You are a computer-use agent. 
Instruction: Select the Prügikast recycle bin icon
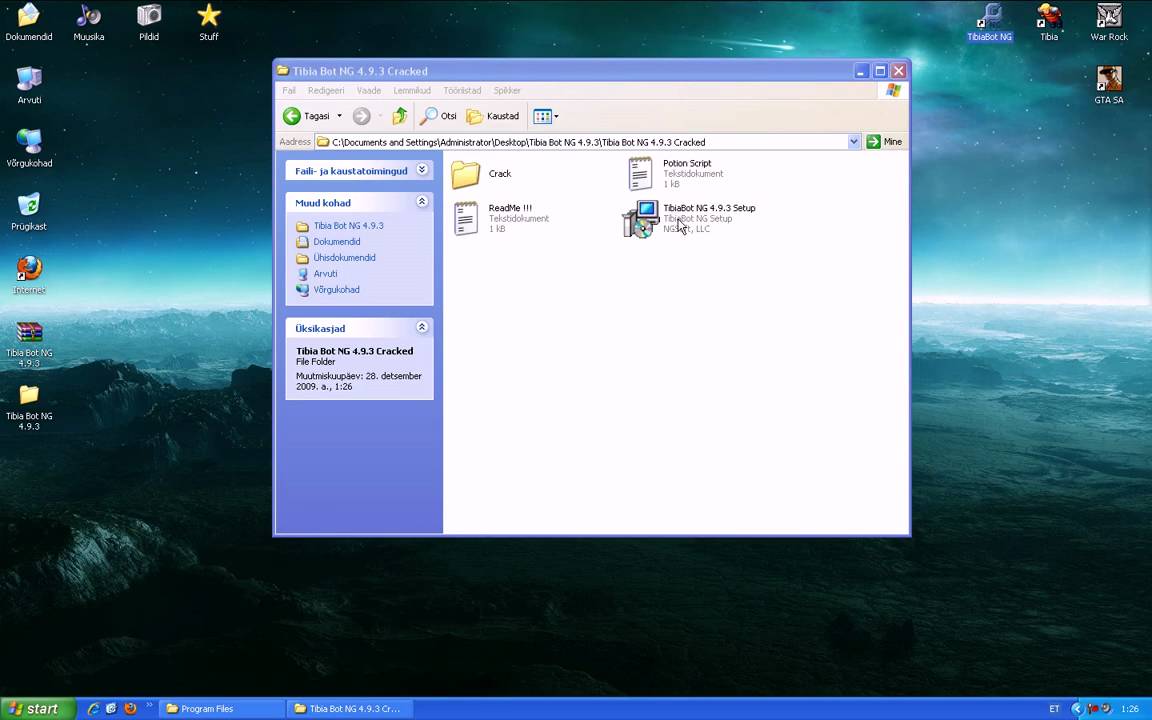29,212
